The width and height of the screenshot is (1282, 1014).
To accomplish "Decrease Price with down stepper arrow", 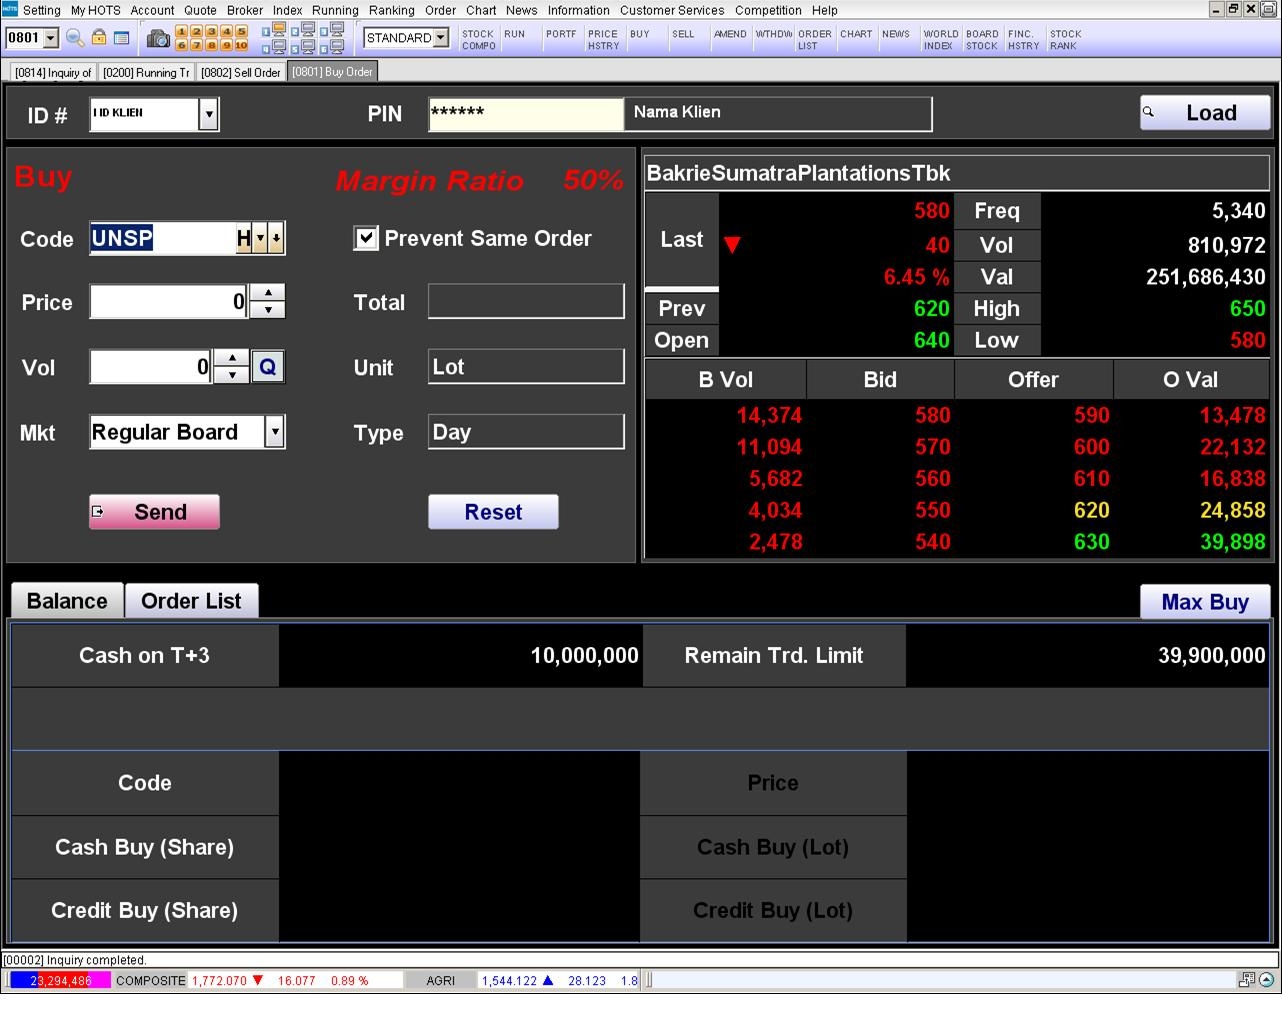I will (267, 310).
